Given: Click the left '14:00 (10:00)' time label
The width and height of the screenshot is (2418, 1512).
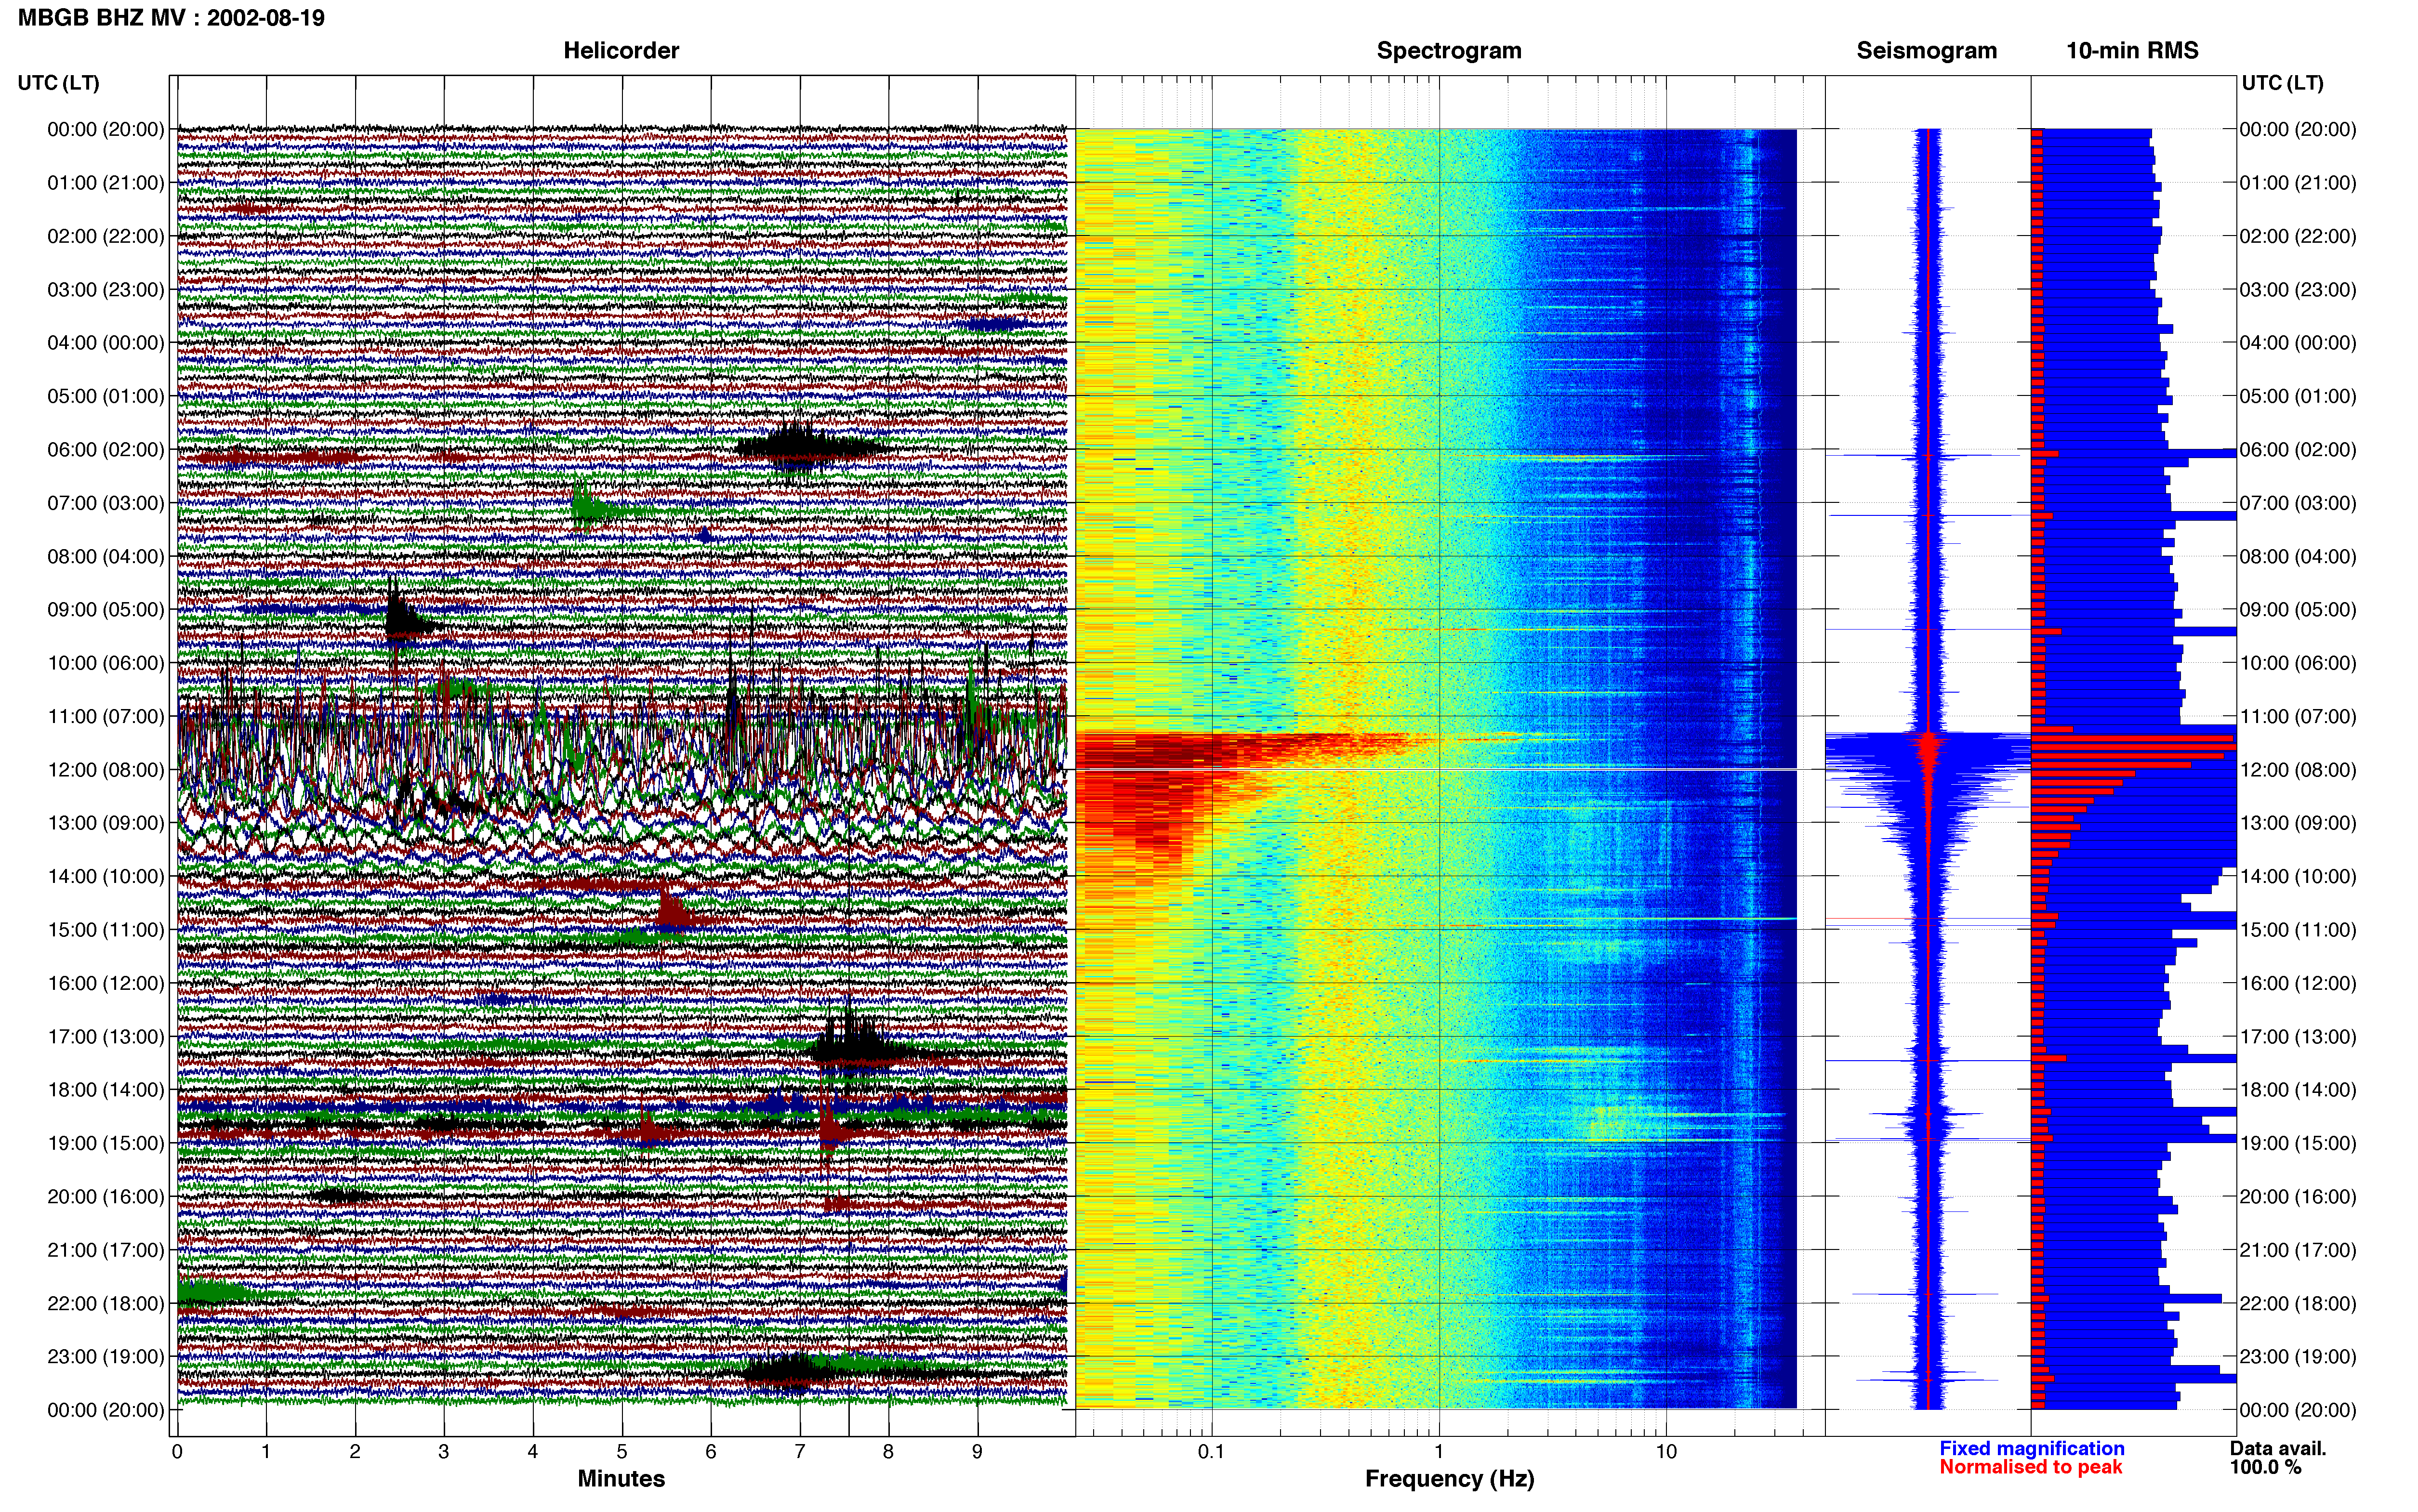Looking at the screenshot, I should [106, 876].
